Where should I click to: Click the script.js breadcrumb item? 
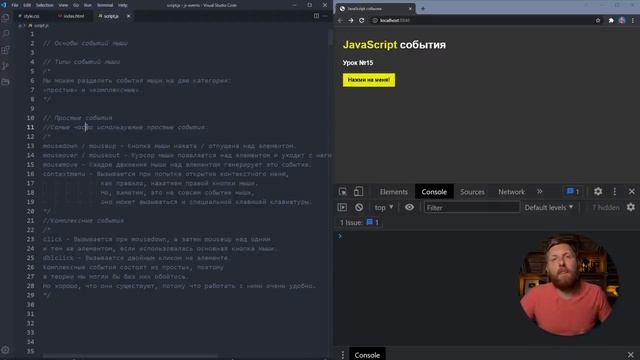39,25
